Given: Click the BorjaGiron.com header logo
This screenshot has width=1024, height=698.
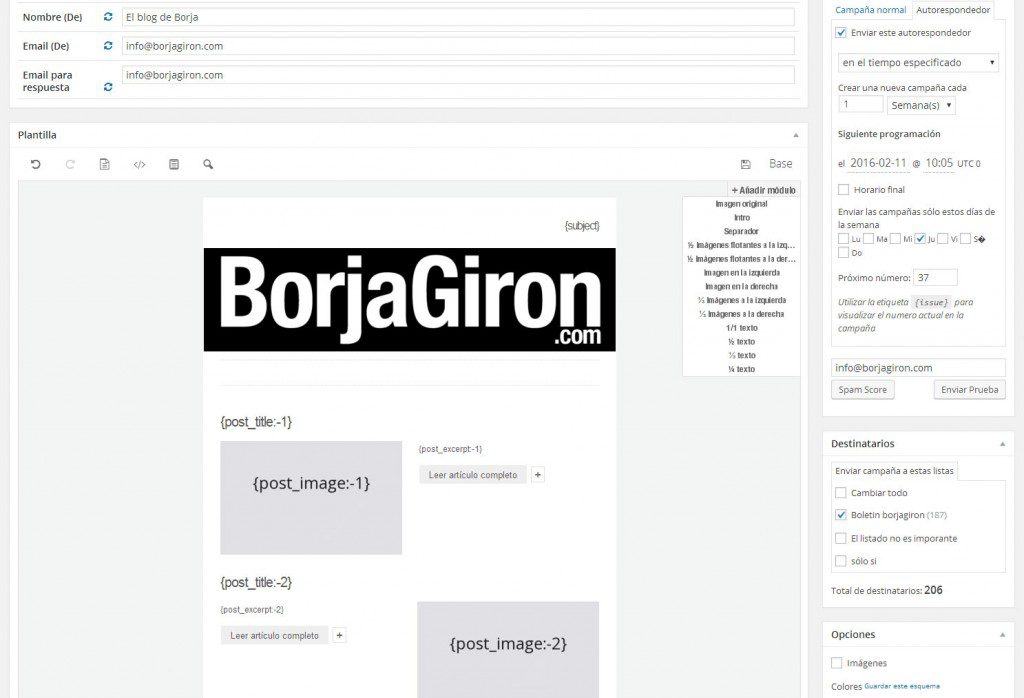Looking at the screenshot, I should coord(409,300).
